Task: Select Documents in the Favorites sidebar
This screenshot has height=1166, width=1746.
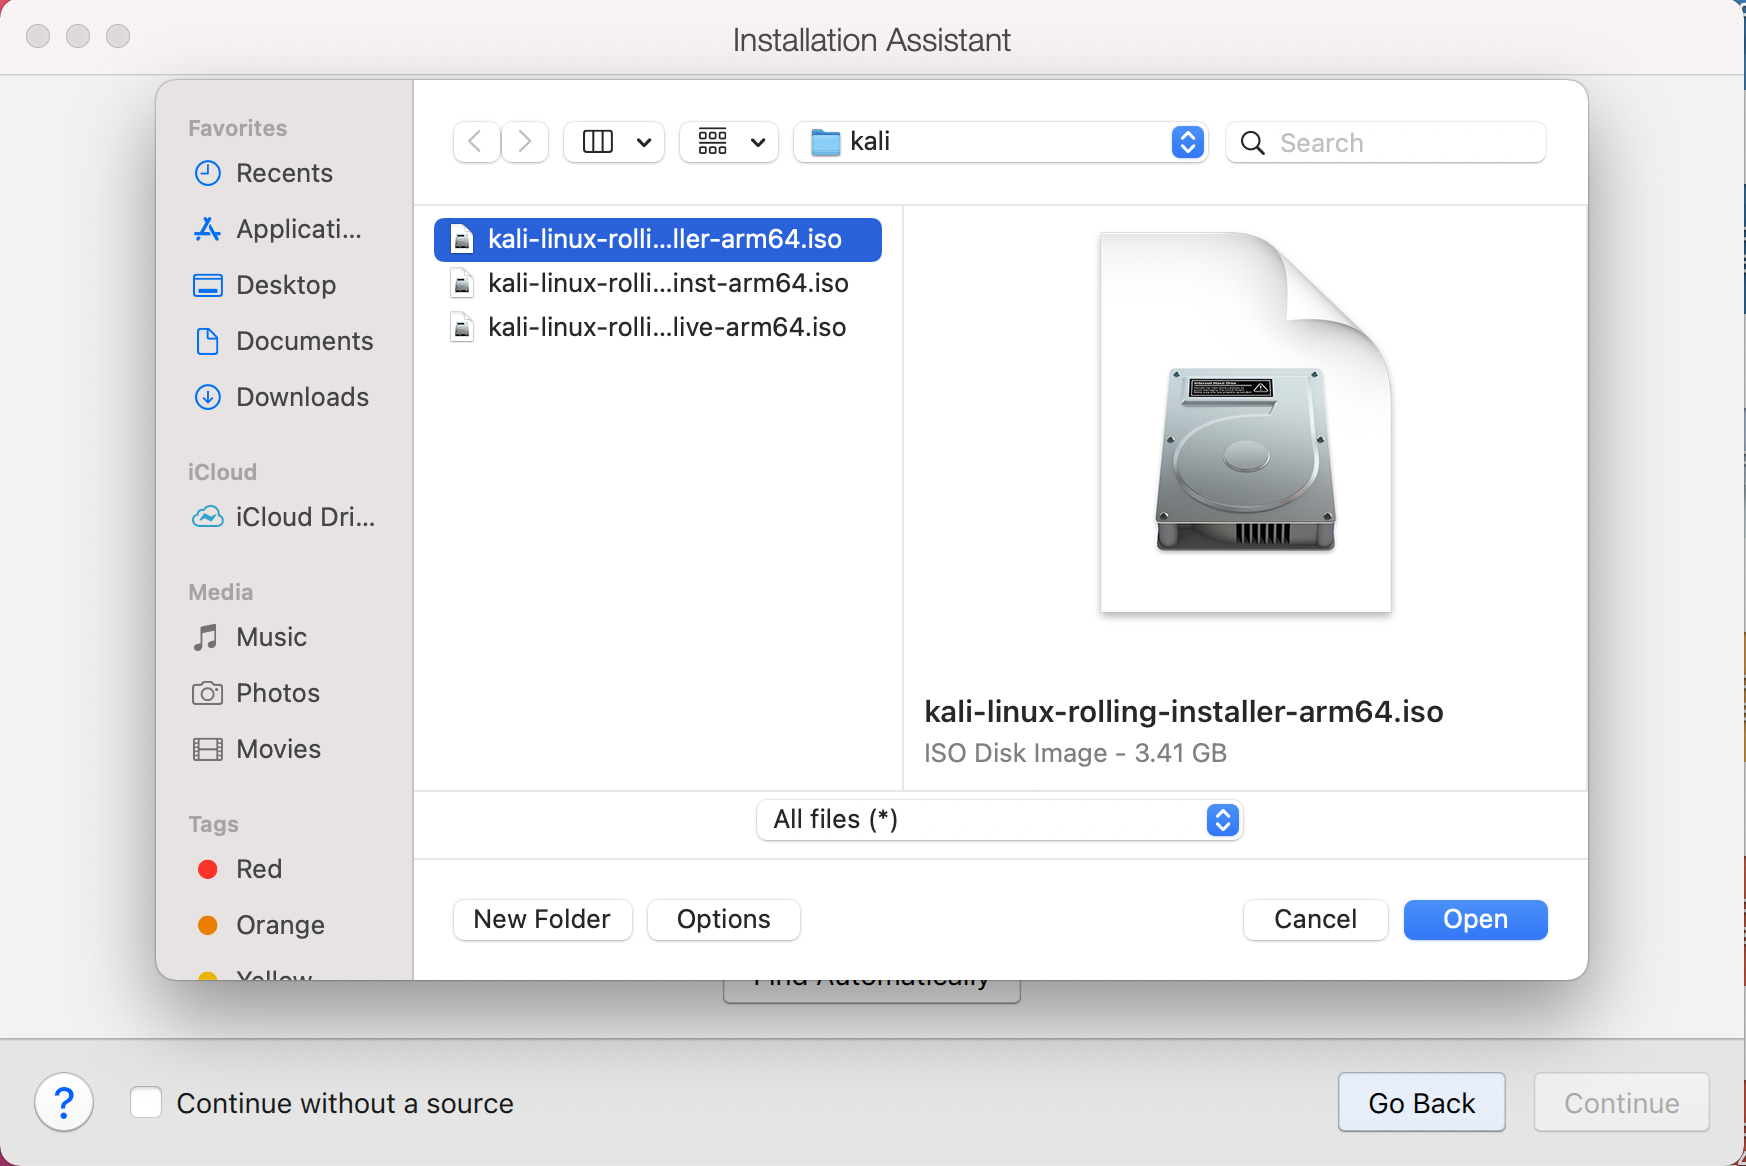Action: point(304,341)
